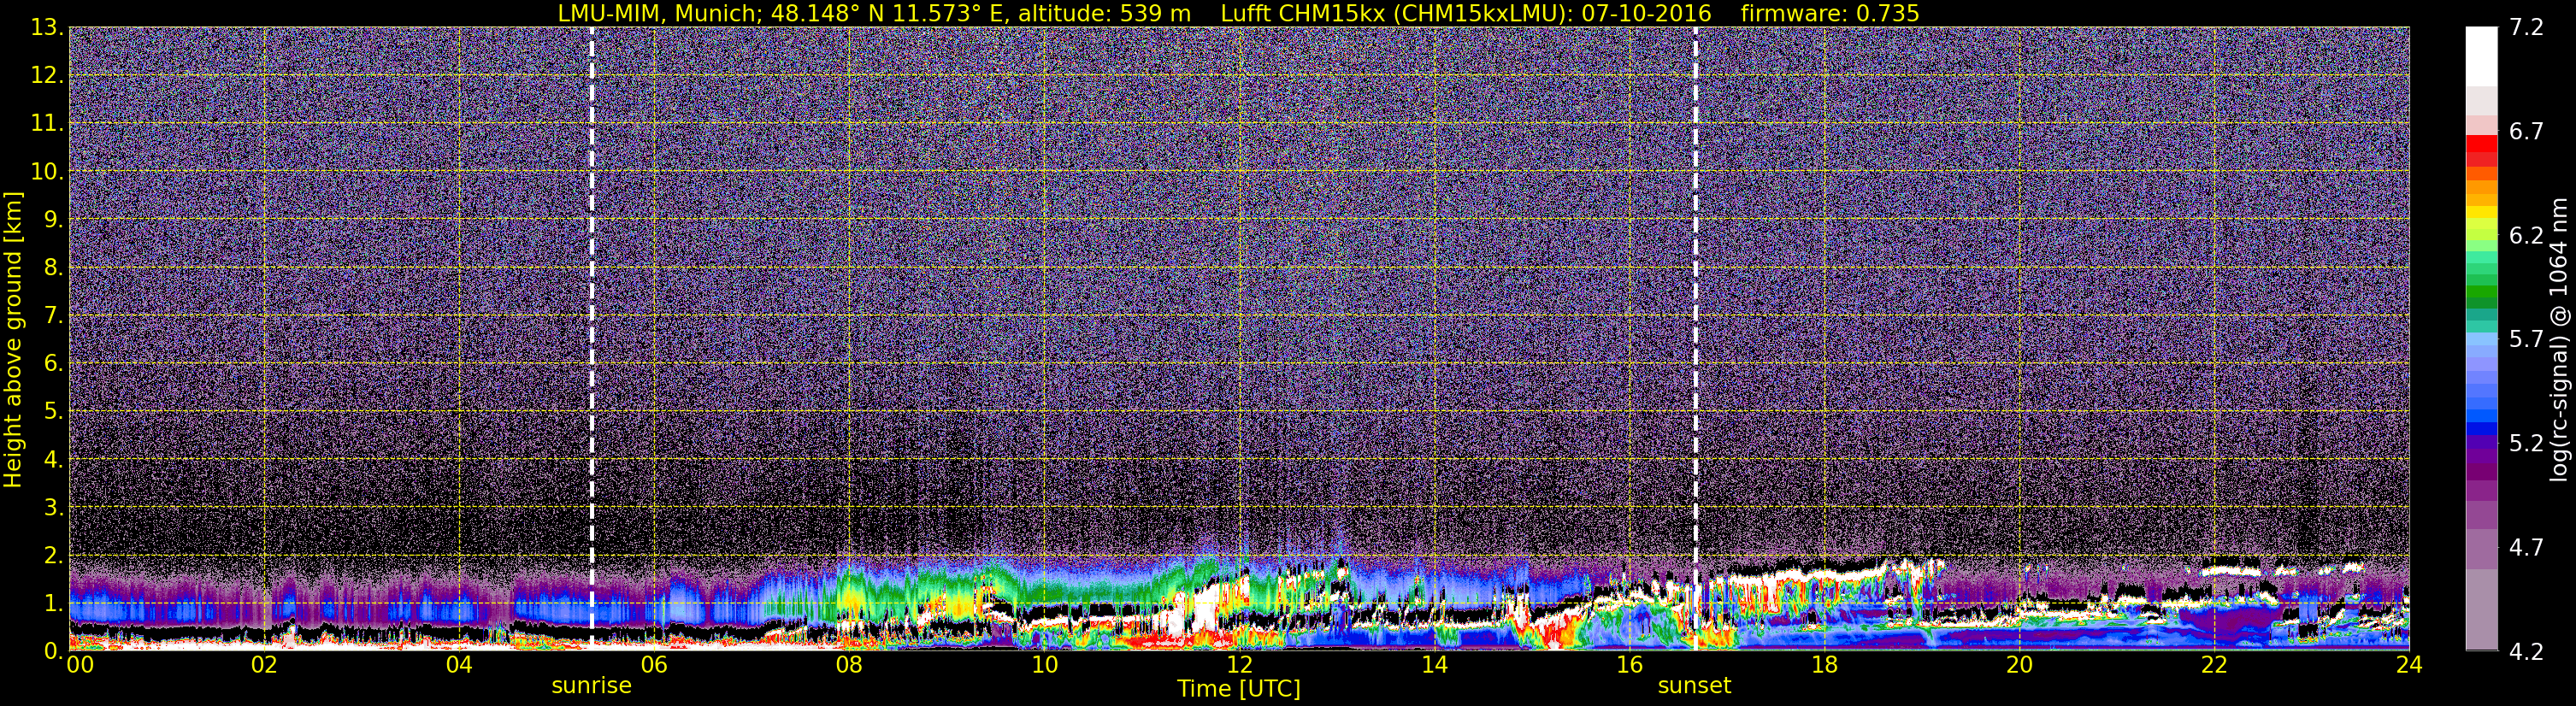
Task: Click the 'log(rc-signal) @ 1064 nm' colorbar label
Action: point(2559,339)
